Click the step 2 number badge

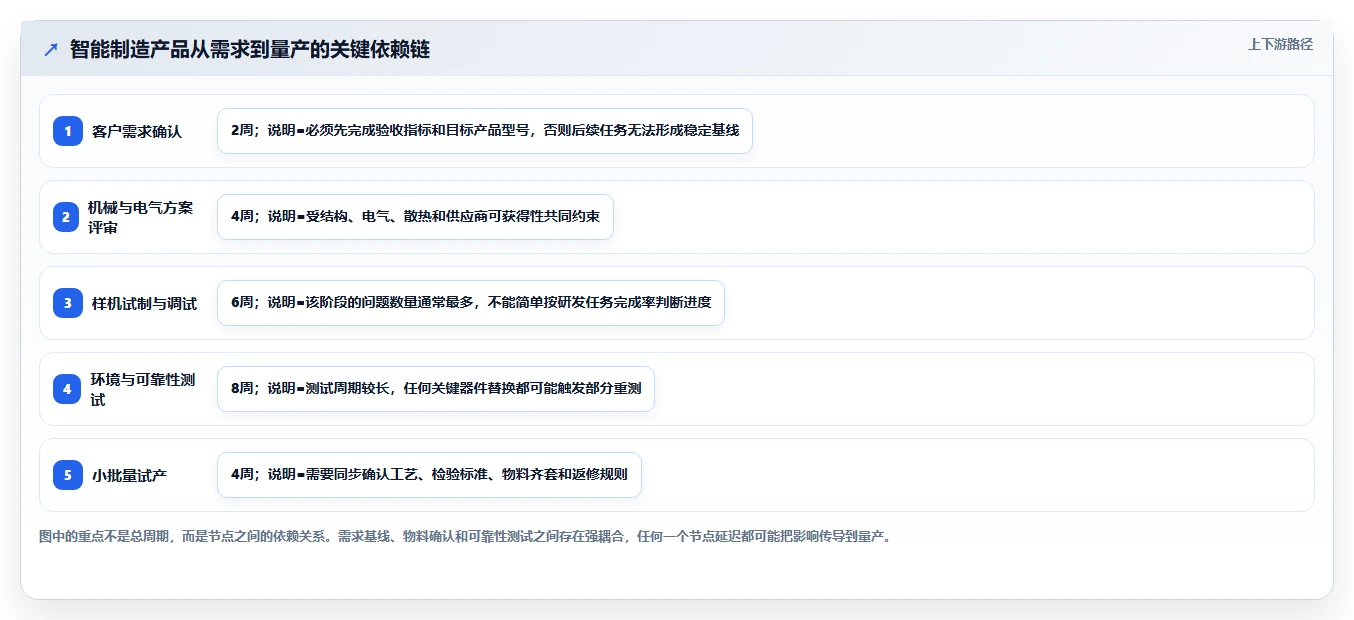click(x=66, y=217)
